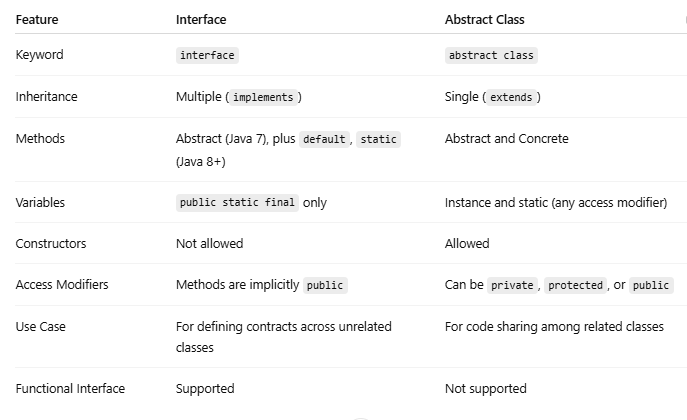Click the "protected" access modifier chip

coord(575,285)
